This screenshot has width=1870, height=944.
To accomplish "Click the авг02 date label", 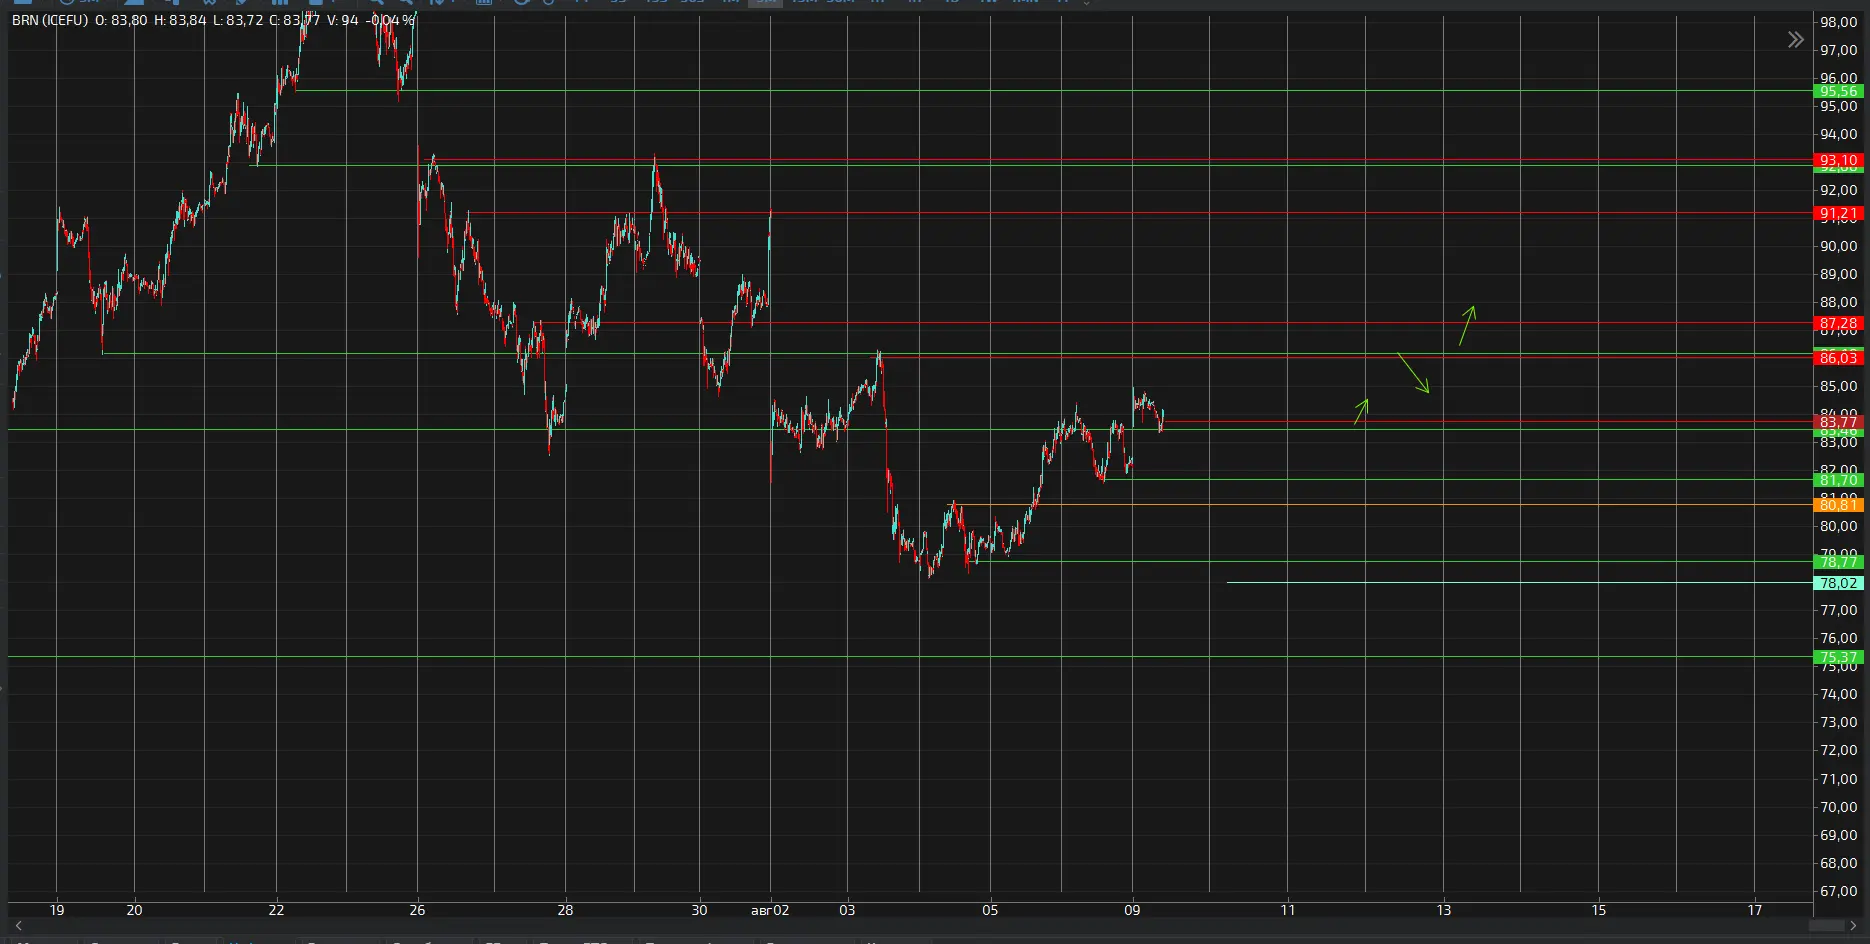I will tap(770, 910).
